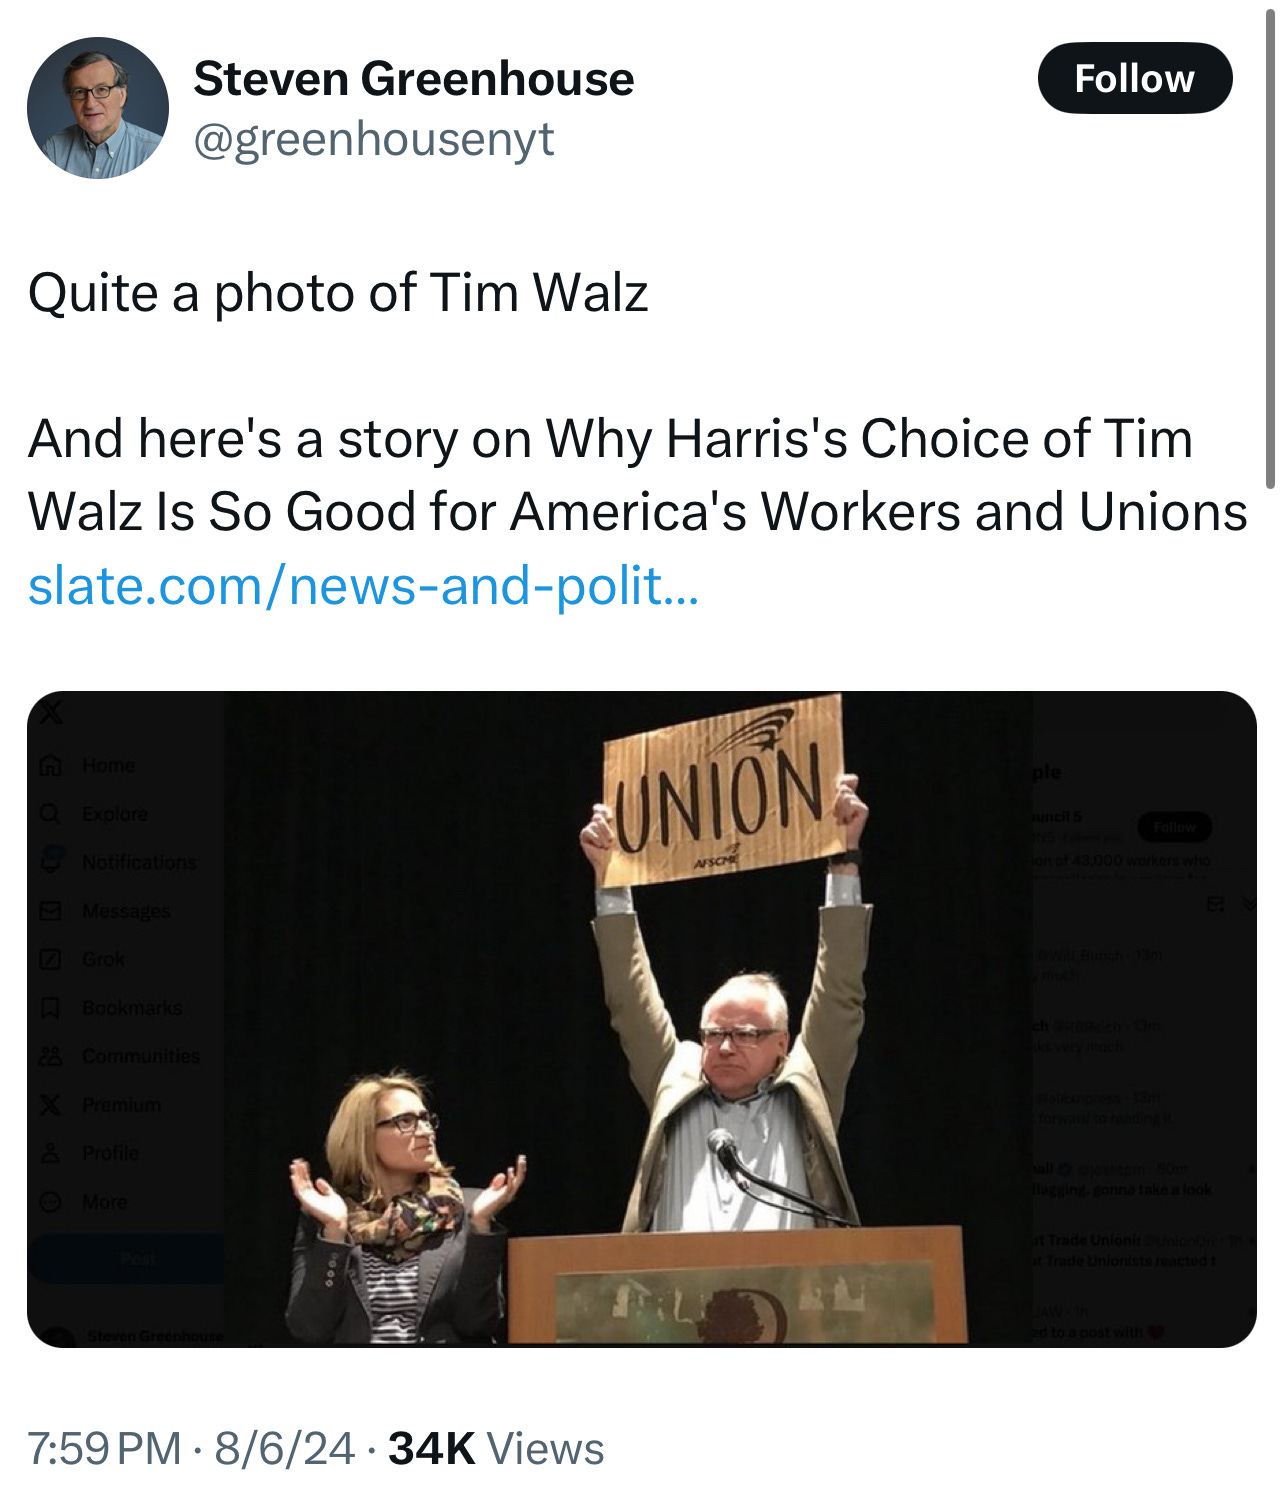Open Steven Greenhouse's profile picture
Image resolution: width=1284 pixels, height=1498 pixels.
tap(98, 108)
